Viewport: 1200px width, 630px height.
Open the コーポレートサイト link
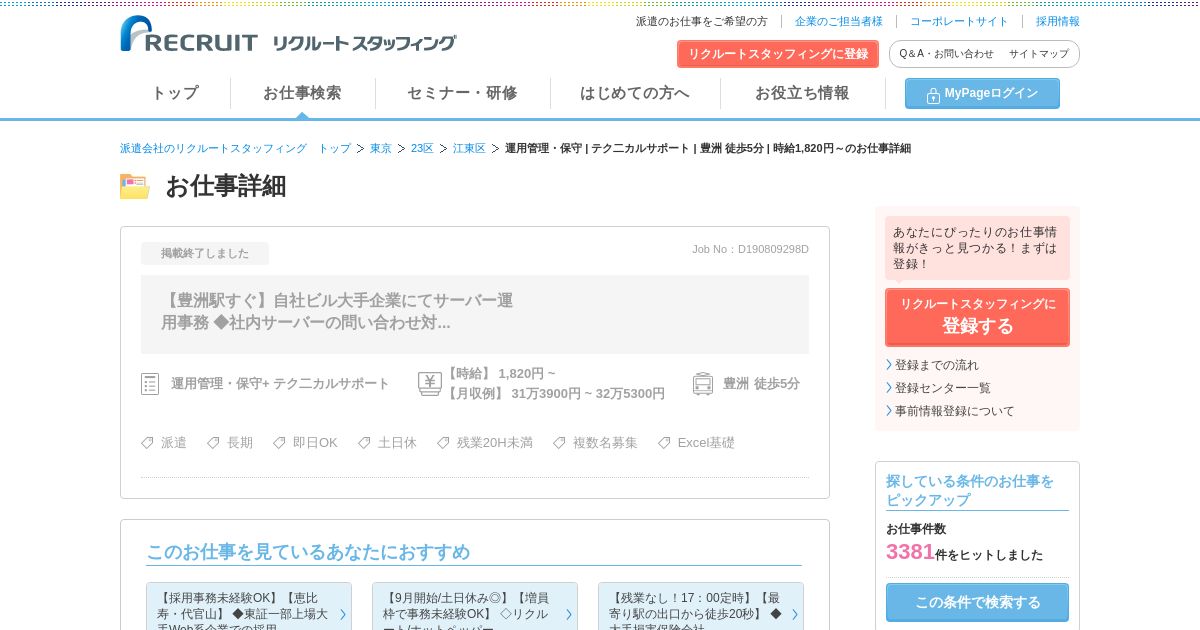tap(959, 21)
